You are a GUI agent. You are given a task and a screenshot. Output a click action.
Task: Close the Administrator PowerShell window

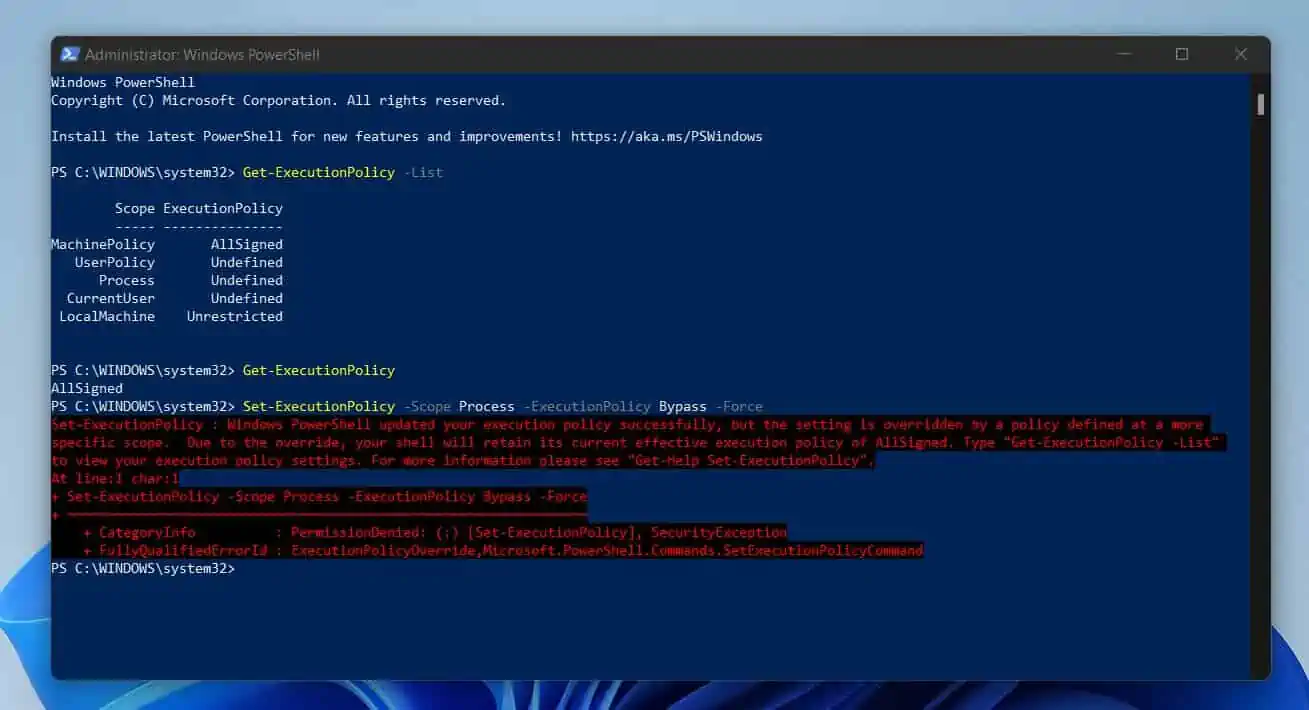(x=1241, y=54)
